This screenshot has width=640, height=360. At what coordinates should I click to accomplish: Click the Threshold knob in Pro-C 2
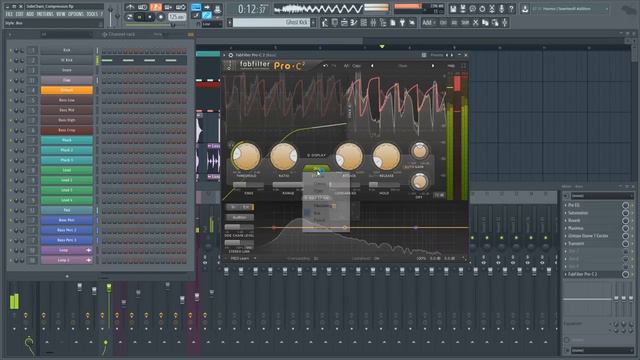coord(246,156)
